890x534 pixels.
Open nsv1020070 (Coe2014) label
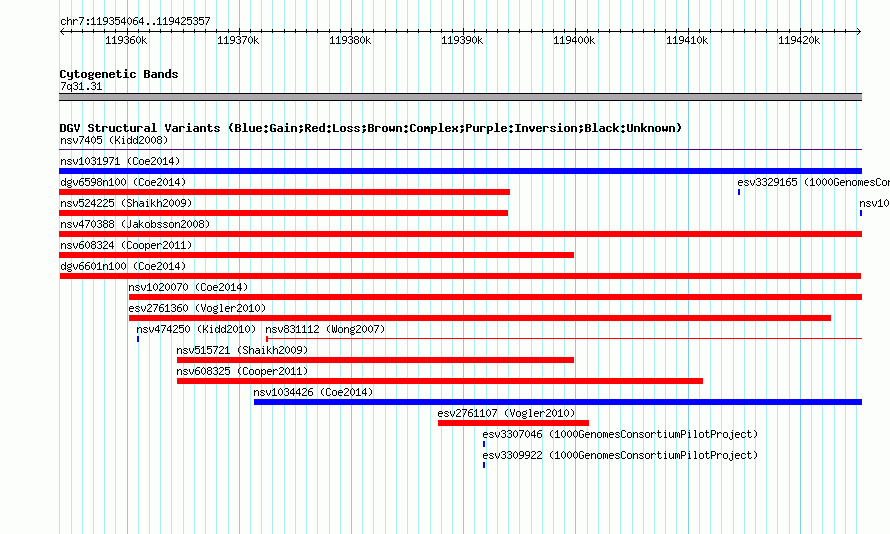188,287
